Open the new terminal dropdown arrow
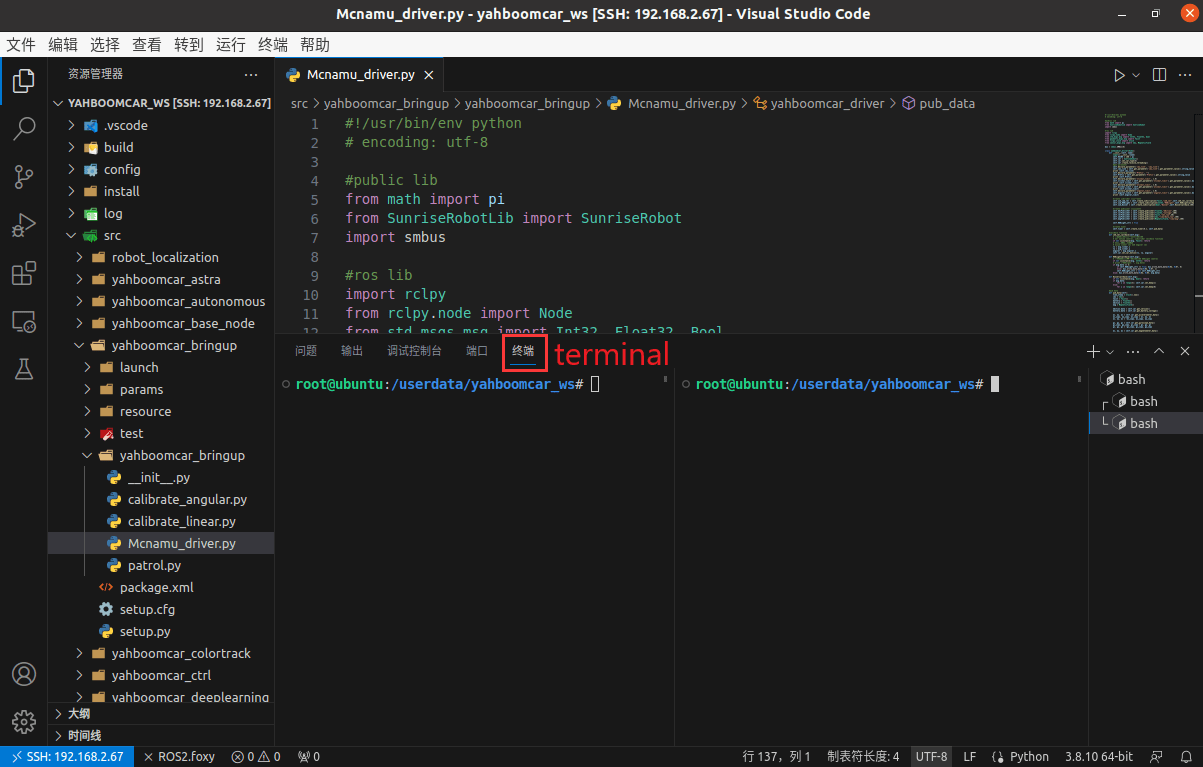This screenshot has height=767, width=1203. pos(1110,352)
